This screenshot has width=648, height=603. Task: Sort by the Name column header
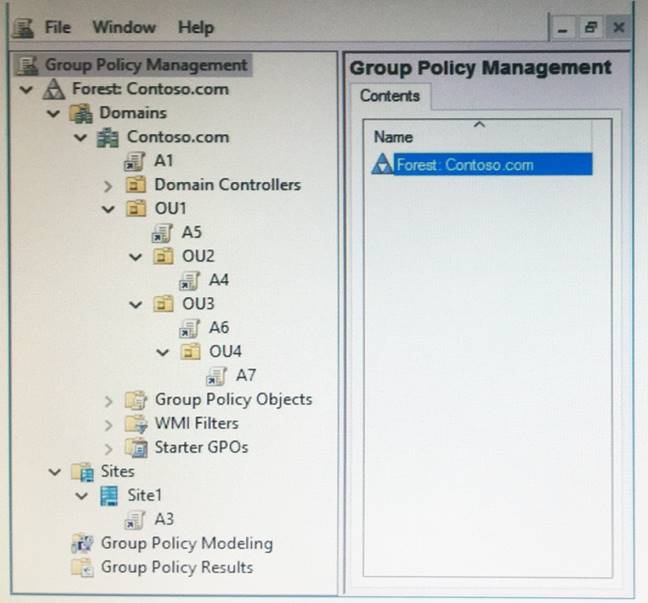393,137
